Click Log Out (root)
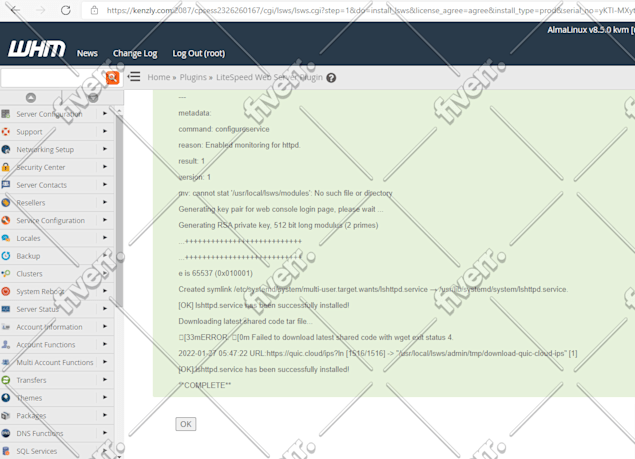Screen dimensions: 635x459 pos(198,53)
